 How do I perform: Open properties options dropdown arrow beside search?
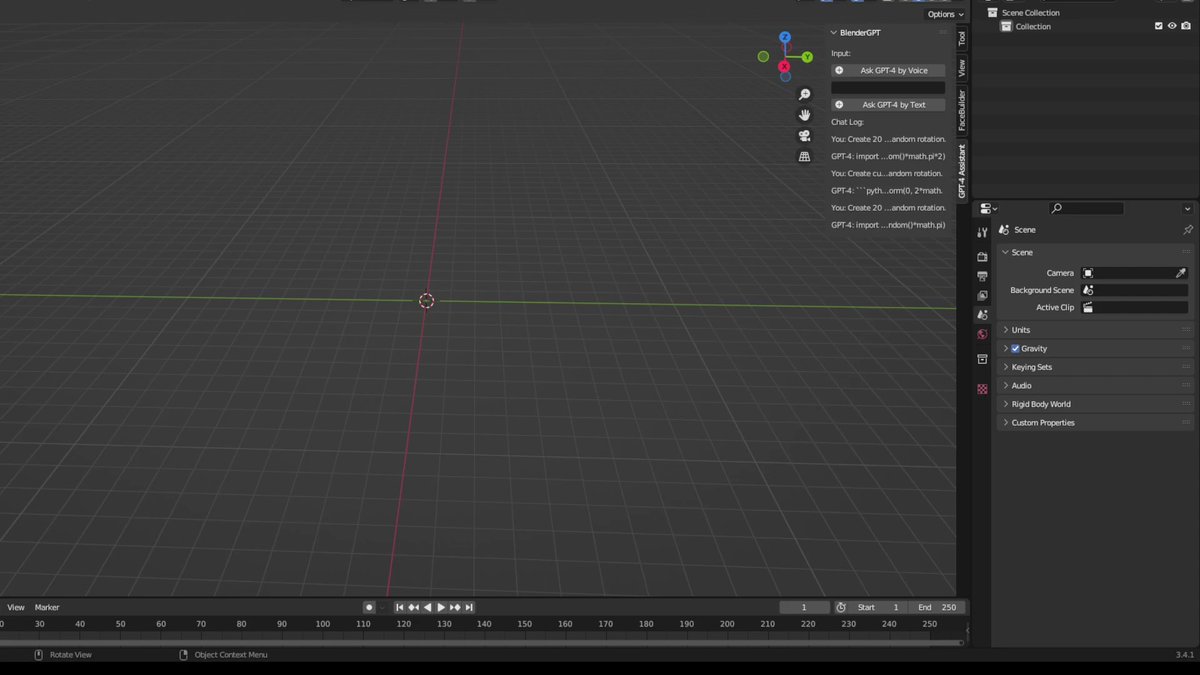pyautogui.click(x=1187, y=209)
